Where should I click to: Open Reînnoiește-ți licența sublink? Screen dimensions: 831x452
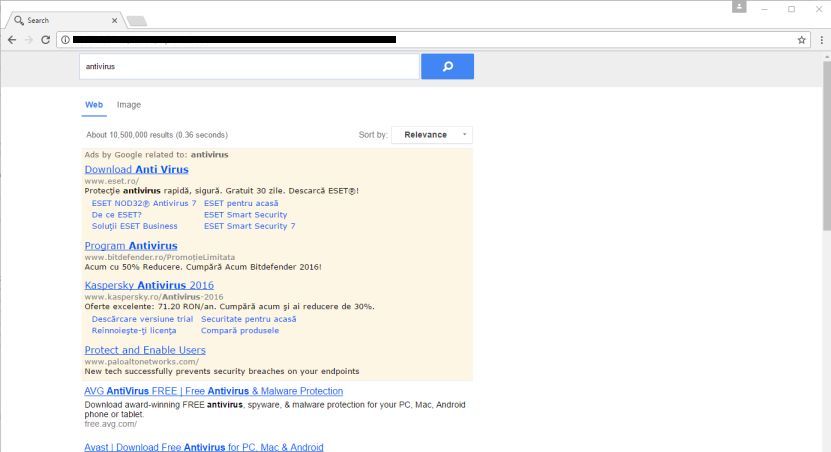pos(134,331)
